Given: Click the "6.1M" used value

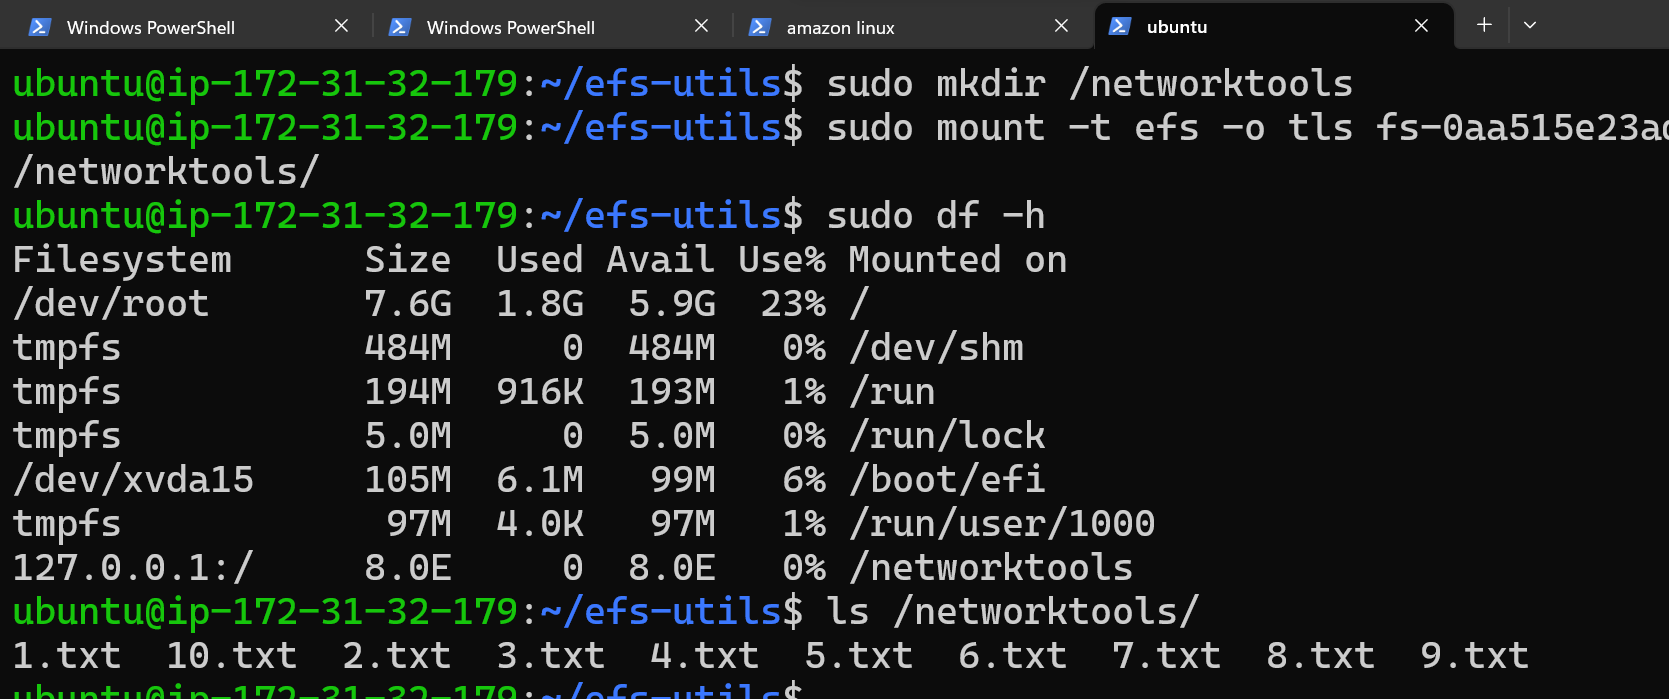Looking at the screenshot, I should tap(540, 480).
